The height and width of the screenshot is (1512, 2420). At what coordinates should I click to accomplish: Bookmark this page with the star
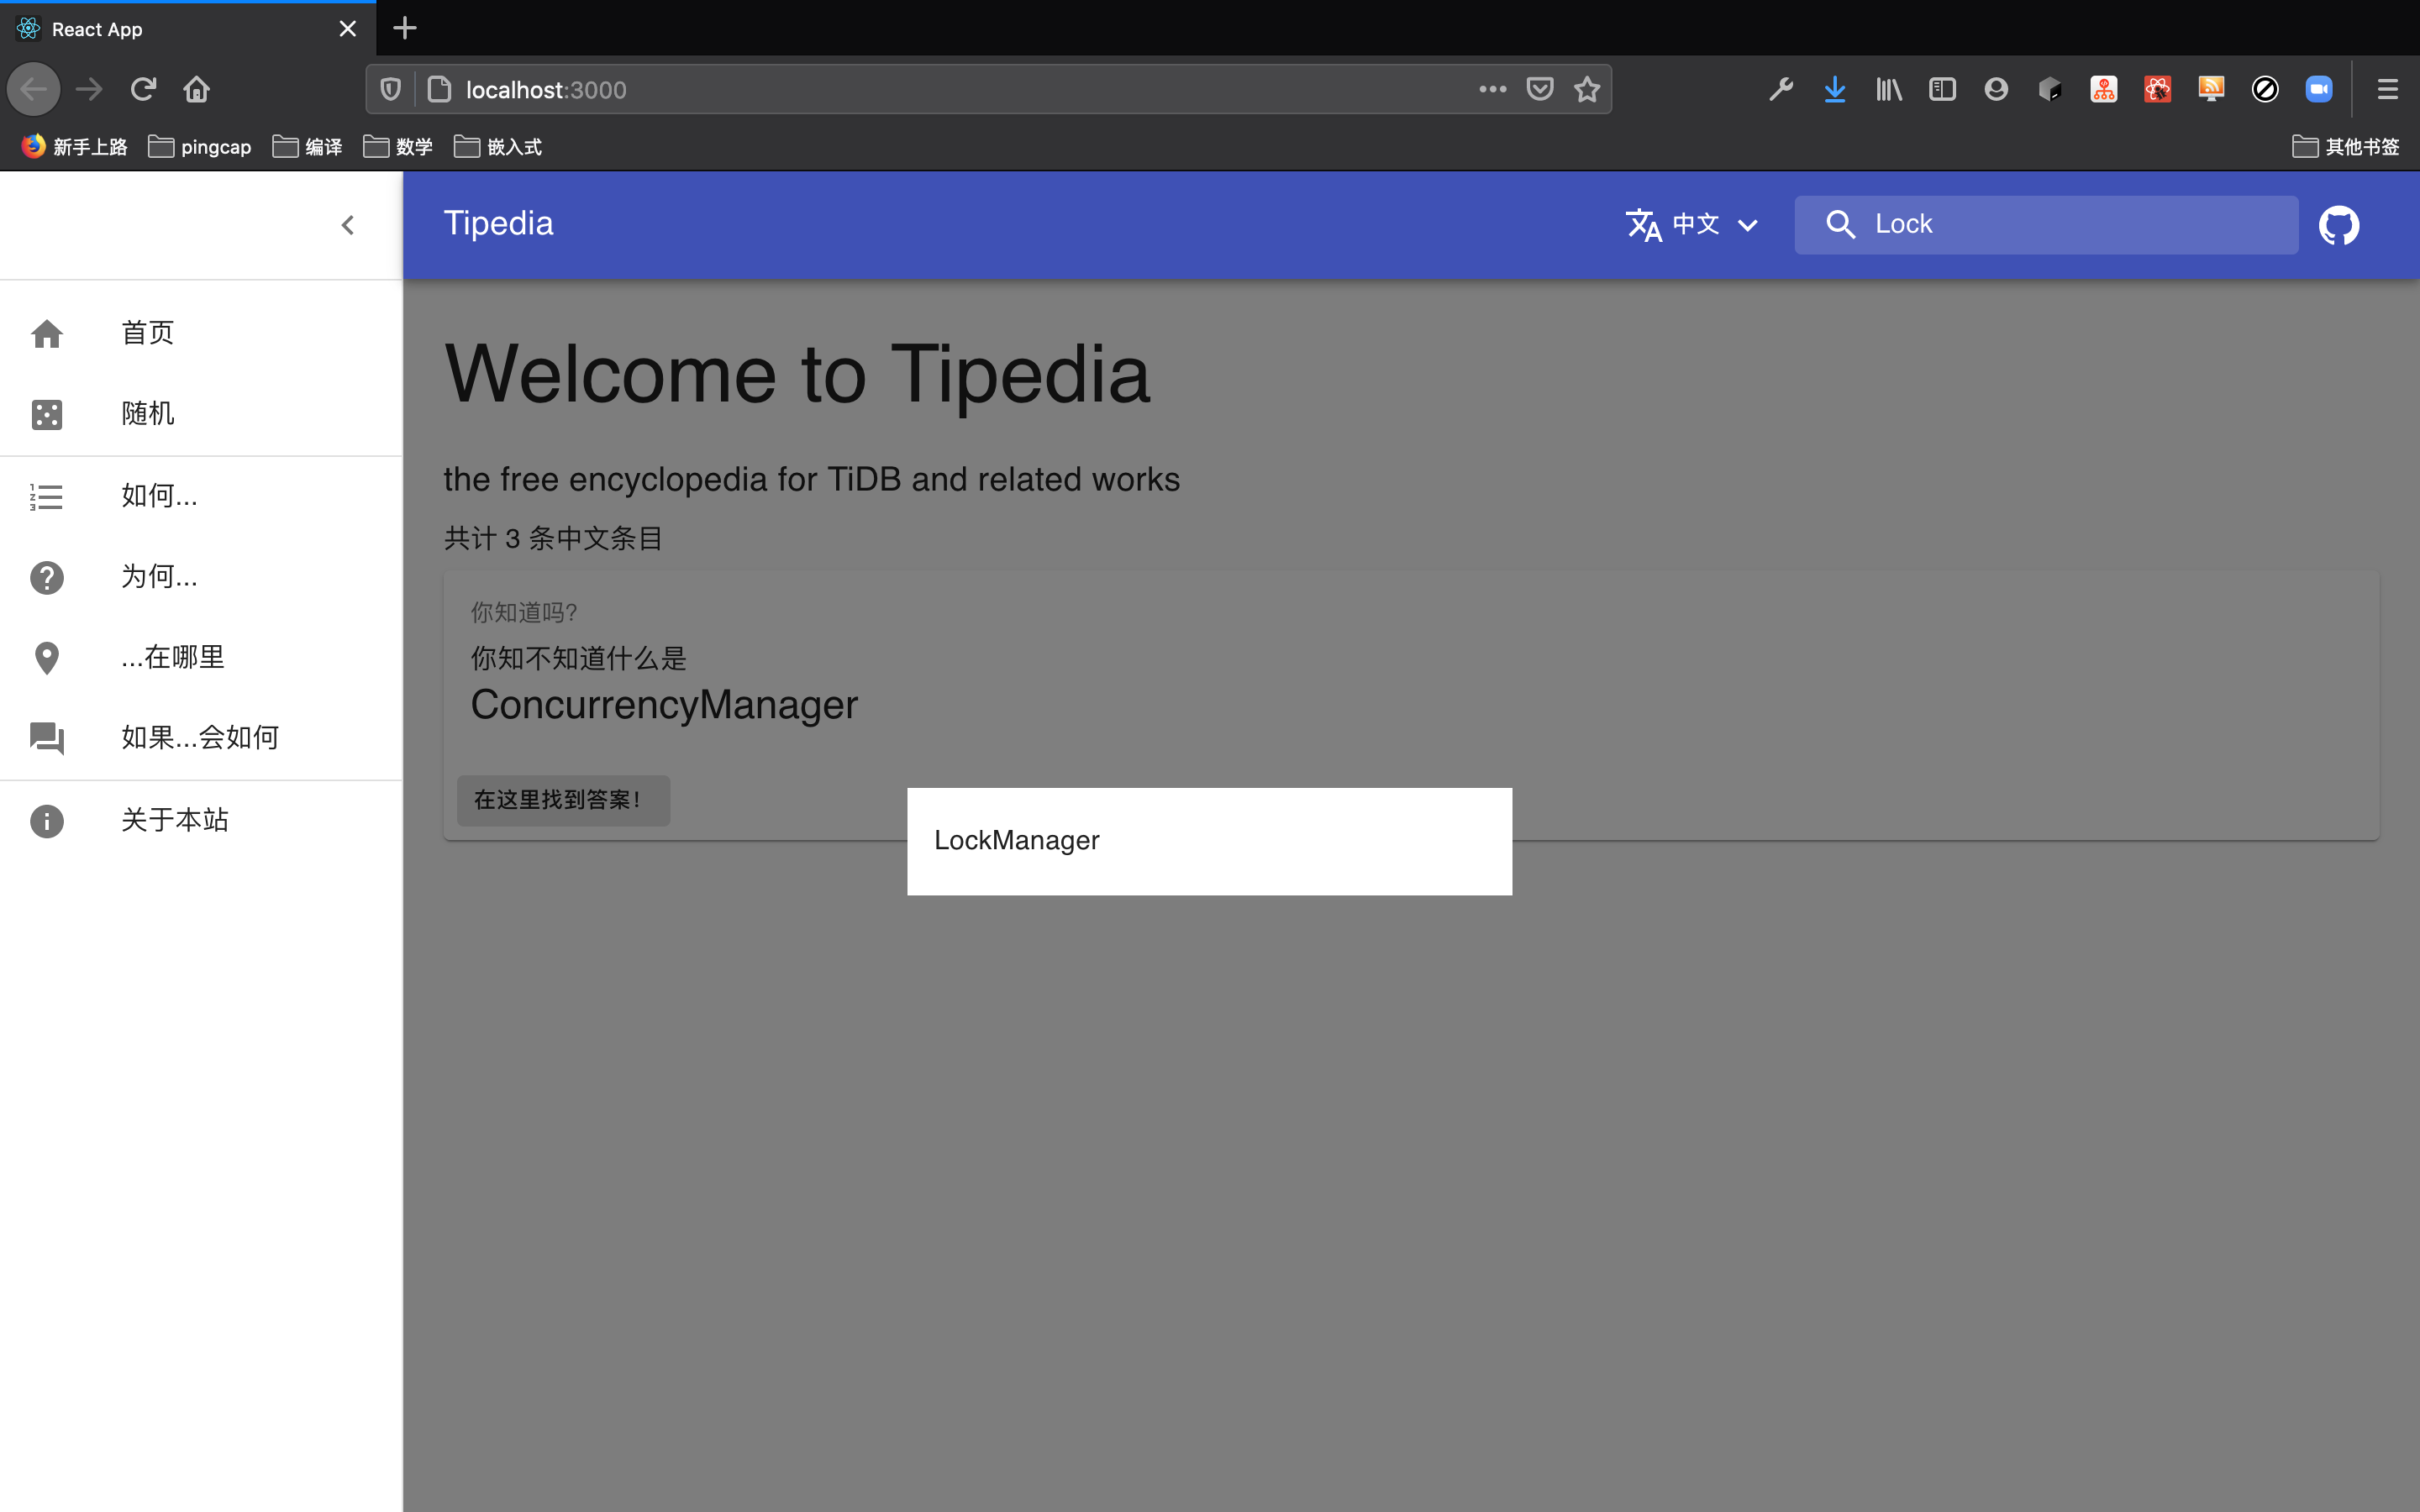click(1587, 90)
